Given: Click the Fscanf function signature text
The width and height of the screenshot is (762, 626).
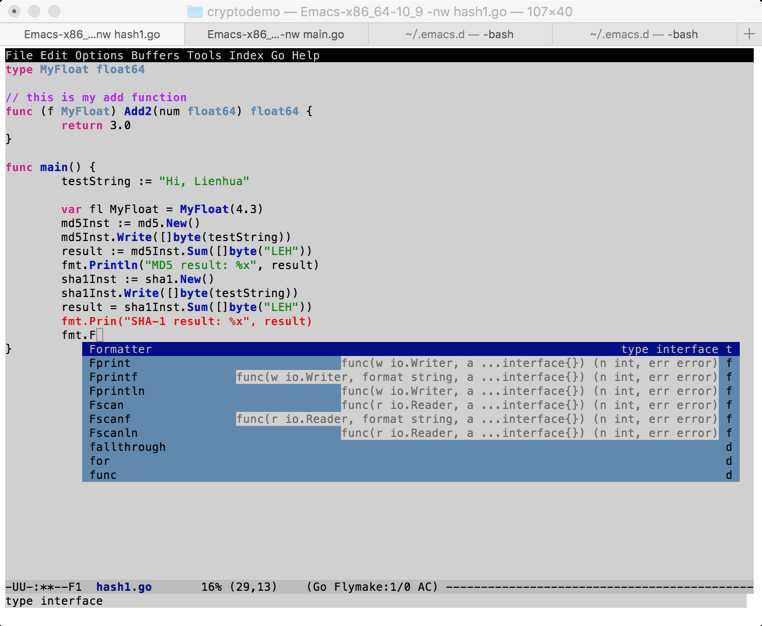Looking at the screenshot, I should coord(477,419).
